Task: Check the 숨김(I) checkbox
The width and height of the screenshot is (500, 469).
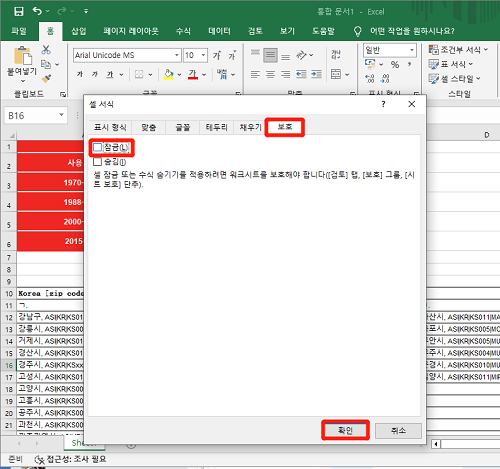Action: tap(97, 162)
